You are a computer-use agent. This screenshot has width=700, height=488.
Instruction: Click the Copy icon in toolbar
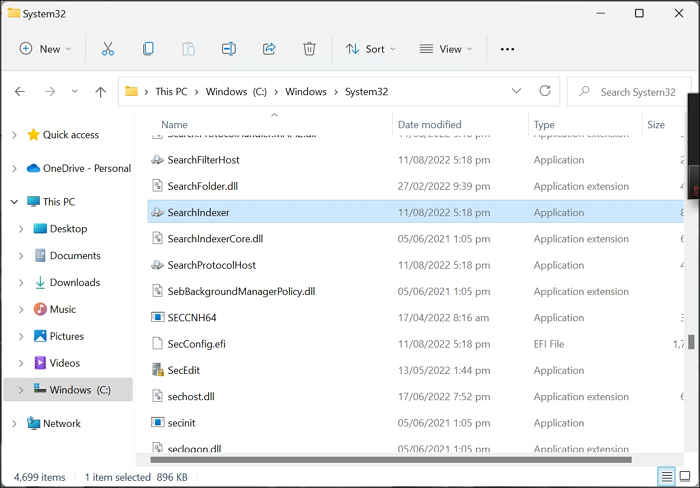pos(148,49)
